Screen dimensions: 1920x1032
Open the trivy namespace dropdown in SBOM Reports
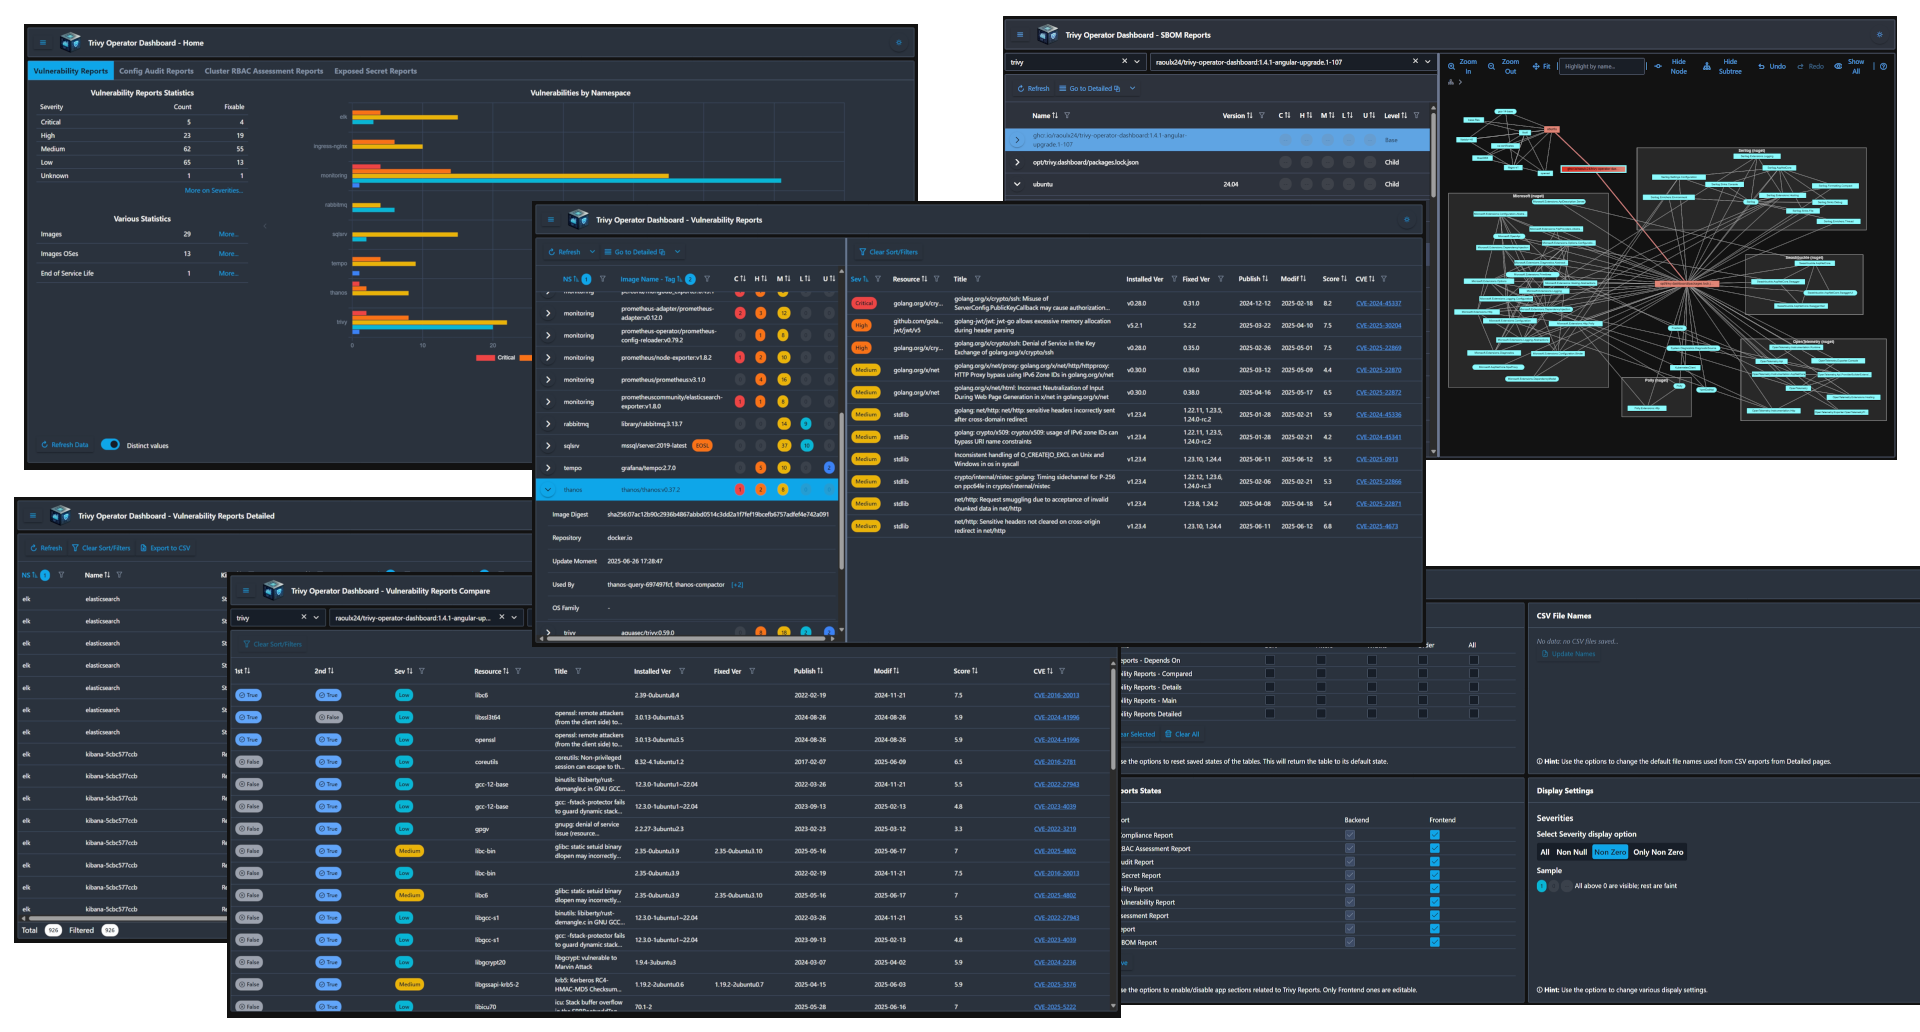(1074, 62)
